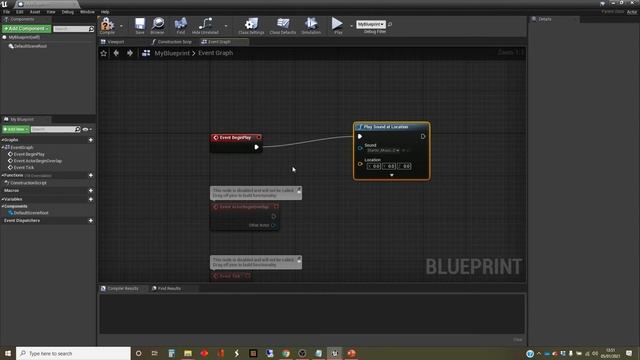640x360 pixels.
Task: Click the Event BeginPlay node title
Action: tap(235, 138)
